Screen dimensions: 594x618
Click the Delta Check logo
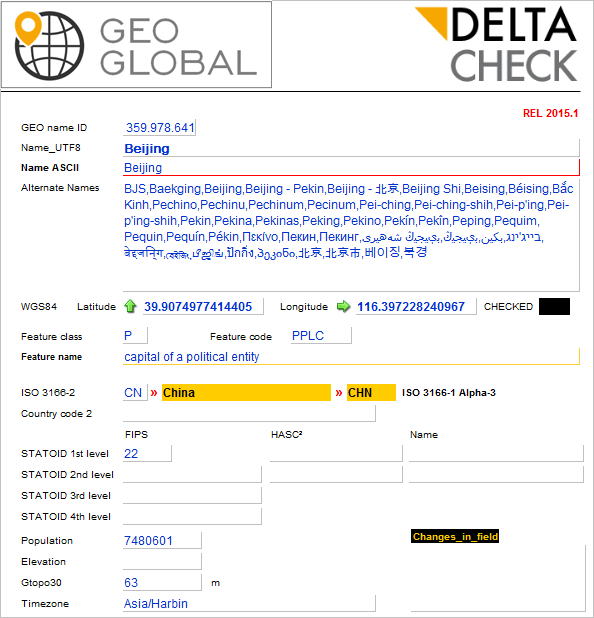point(496,44)
